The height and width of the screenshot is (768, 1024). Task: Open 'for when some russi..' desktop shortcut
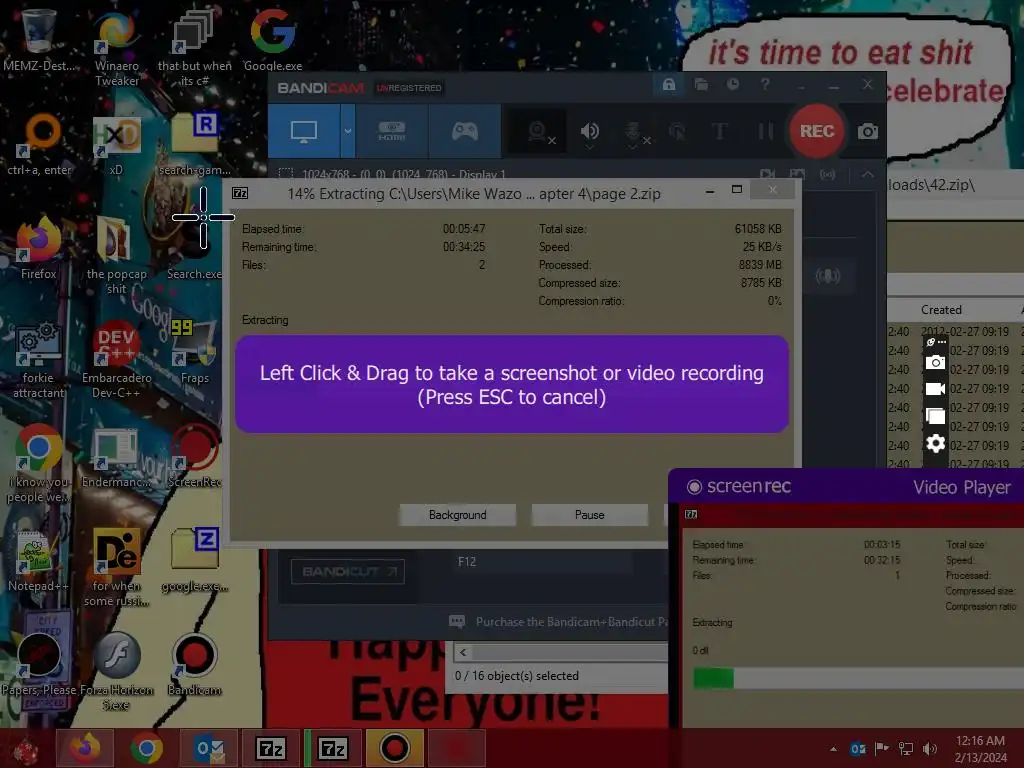click(116, 568)
